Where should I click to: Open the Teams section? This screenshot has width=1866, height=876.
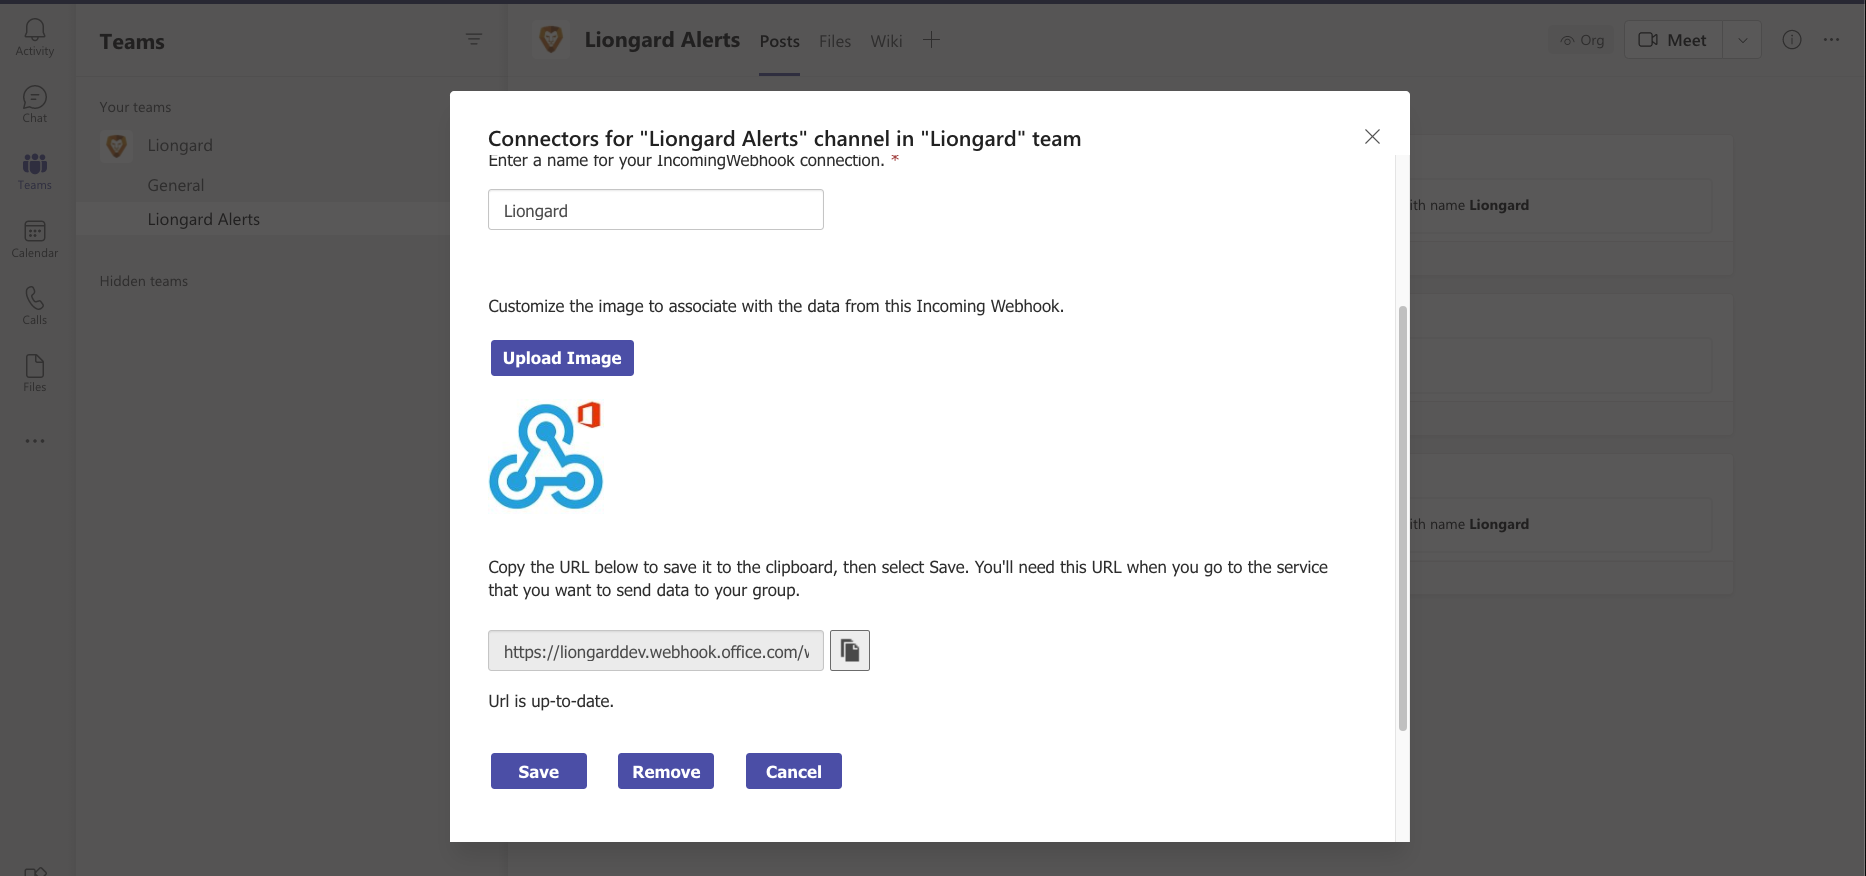click(35, 171)
